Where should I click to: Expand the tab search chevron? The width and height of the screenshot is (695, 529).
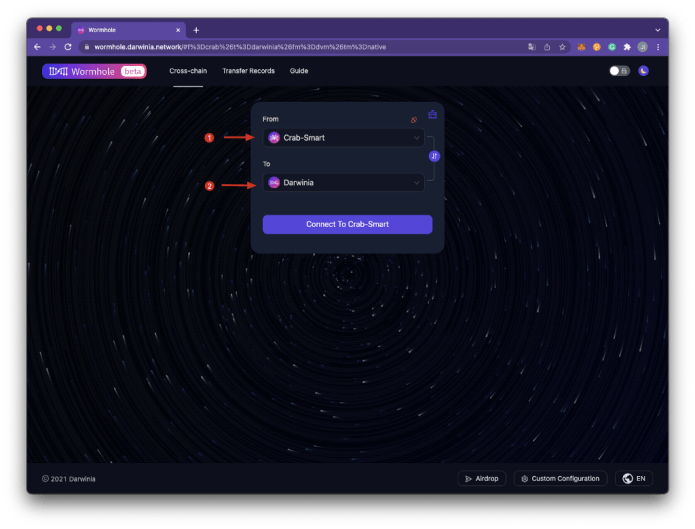coord(658,30)
